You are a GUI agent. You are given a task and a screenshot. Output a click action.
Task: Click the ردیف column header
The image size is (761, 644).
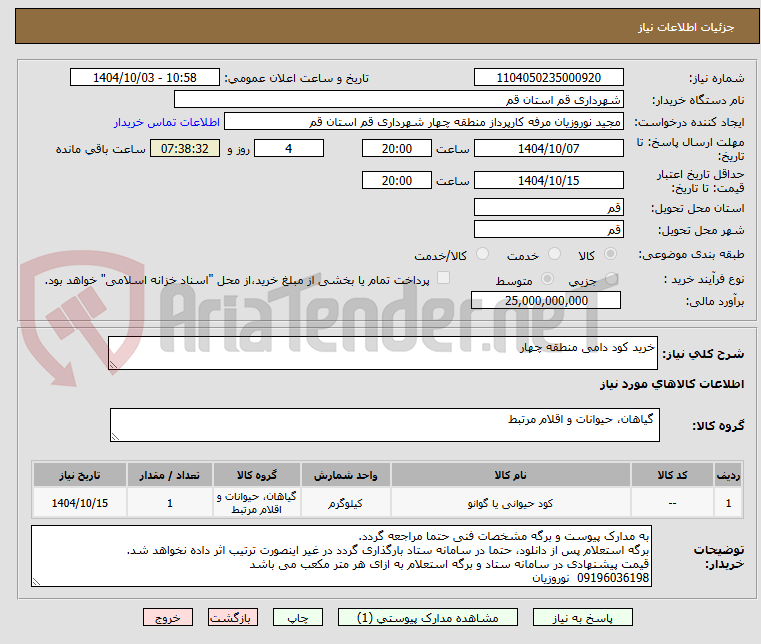(x=728, y=475)
